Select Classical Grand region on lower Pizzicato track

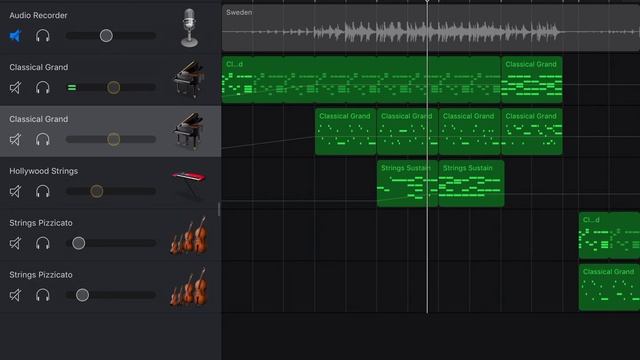609,287
